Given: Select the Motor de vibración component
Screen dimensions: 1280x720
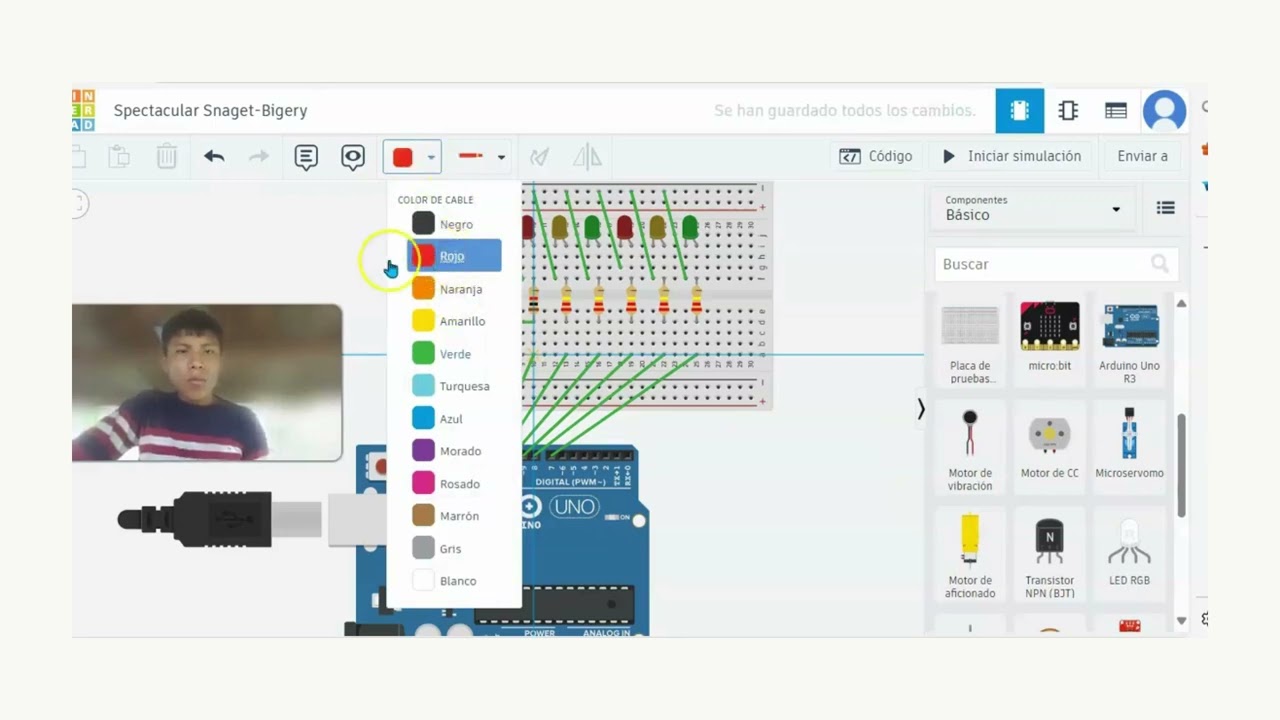Looking at the screenshot, I should pos(970,450).
